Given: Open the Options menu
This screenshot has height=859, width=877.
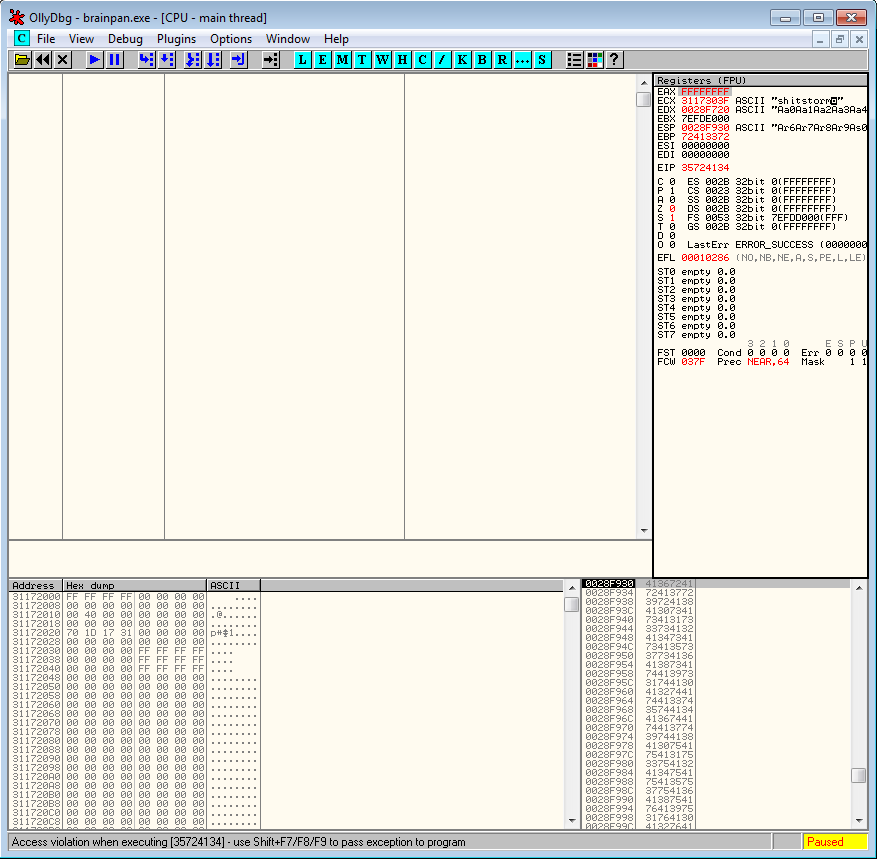Looking at the screenshot, I should tap(231, 39).
